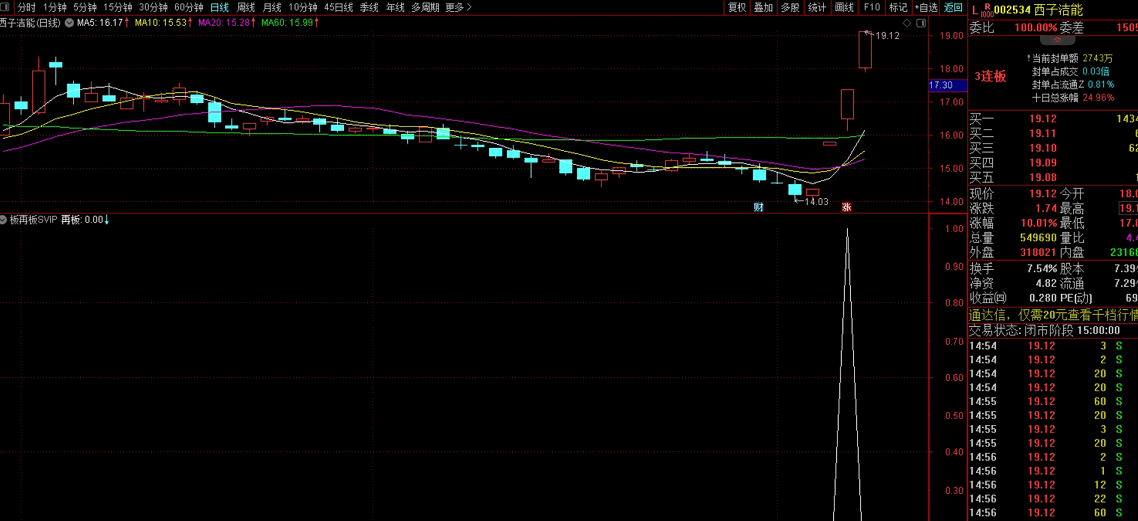The width and height of the screenshot is (1138, 521).
Task: Open the 多股 multi-stock view
Action: point(790,7)
